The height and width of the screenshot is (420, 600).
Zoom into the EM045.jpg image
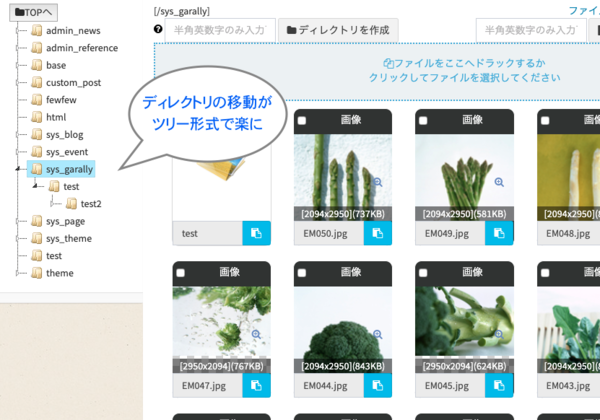point(499,334)
